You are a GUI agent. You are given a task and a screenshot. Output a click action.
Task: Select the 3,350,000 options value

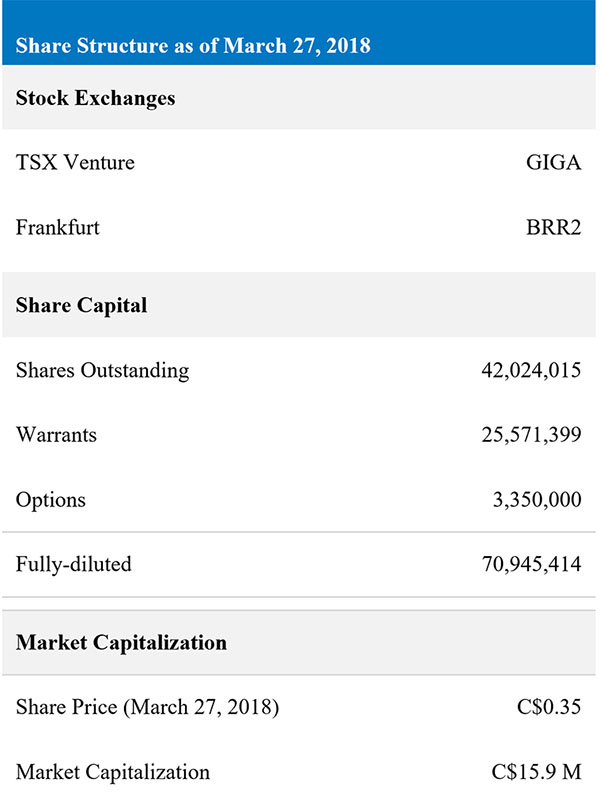click(x=537, y=500)
